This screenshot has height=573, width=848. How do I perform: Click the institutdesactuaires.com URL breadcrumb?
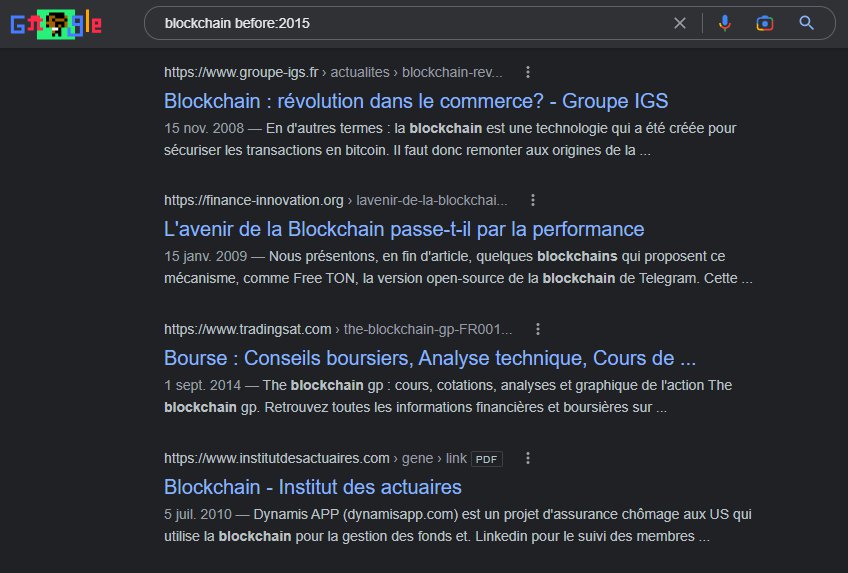pos(315,458)
